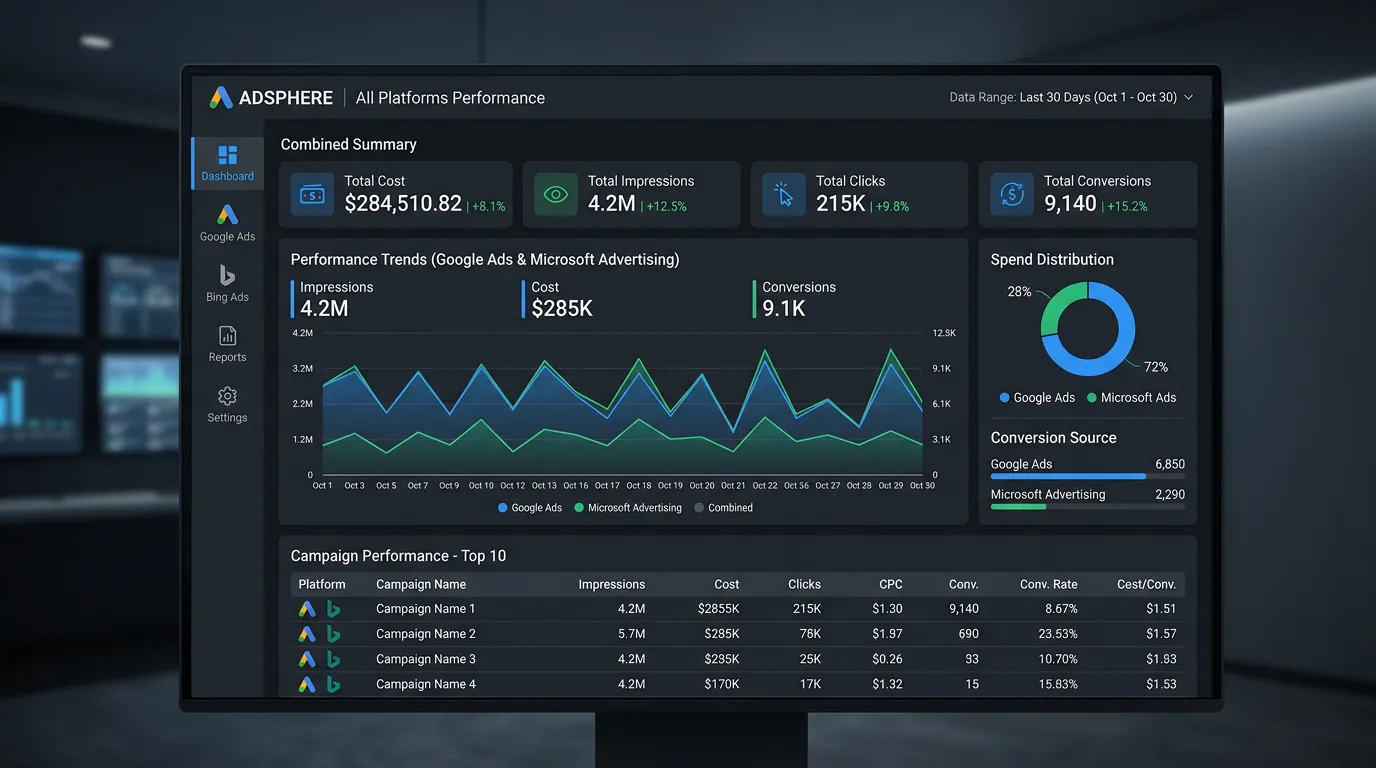Click the Total Clicks cursor icon
1376x768 pixels.
pyautogui.click(x=784, y=194)
